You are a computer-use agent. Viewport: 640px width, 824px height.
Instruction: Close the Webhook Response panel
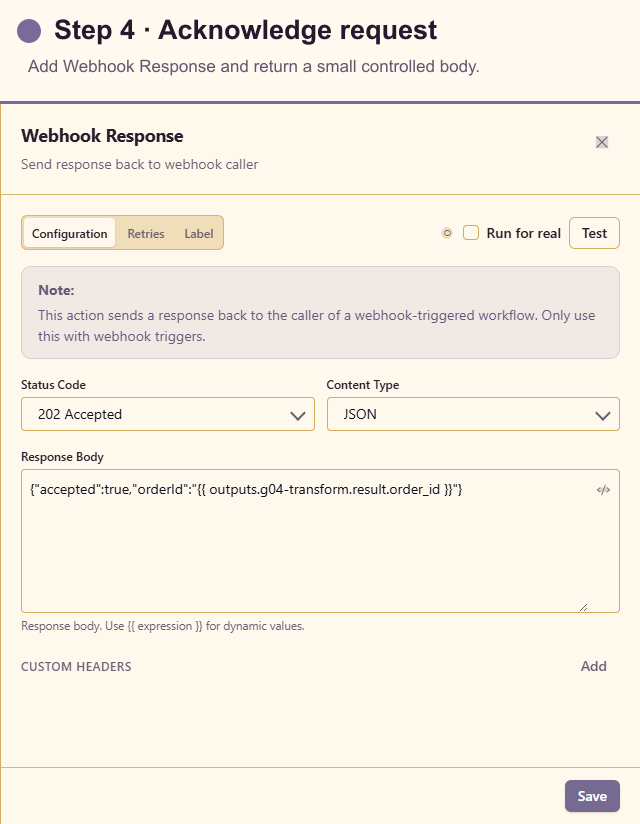point(602,142)
